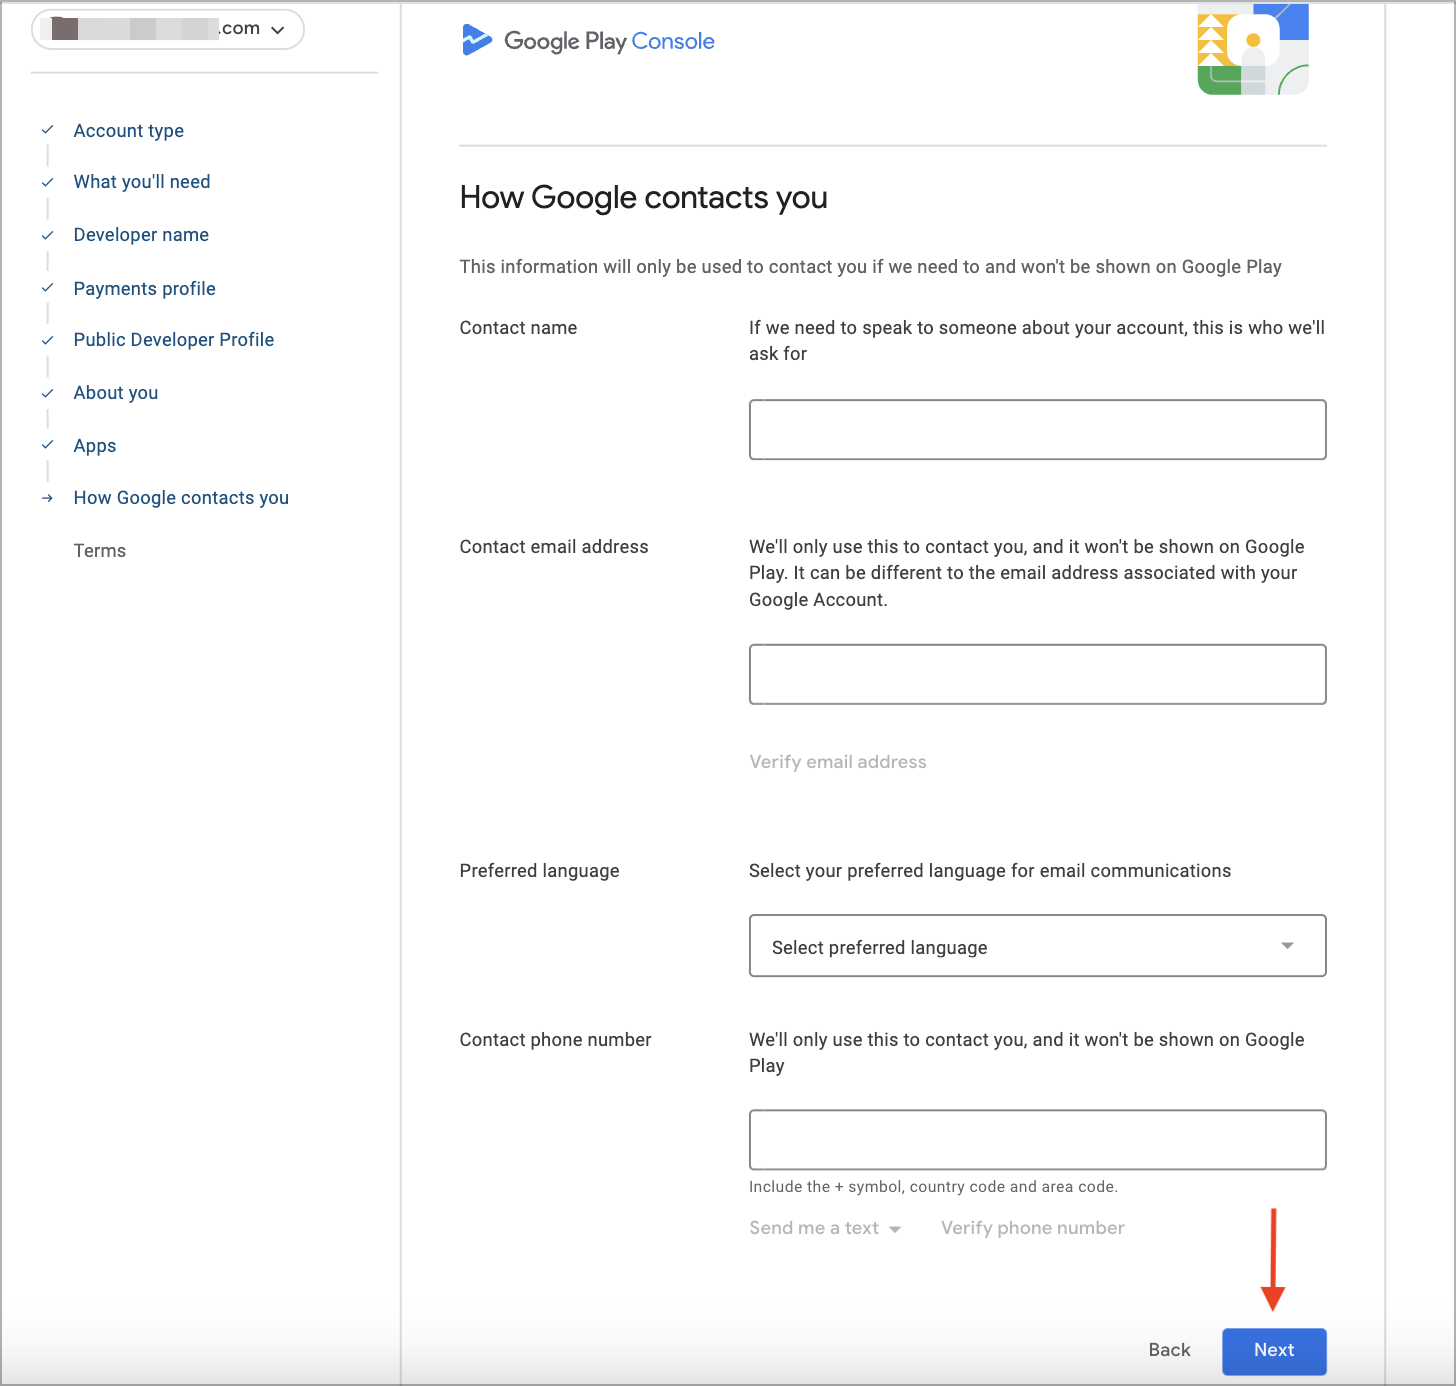The height and width of the screenshot is (1386, 1456).
Task: Click the checkmark icon beside About you
Action: tap(47, 393)
